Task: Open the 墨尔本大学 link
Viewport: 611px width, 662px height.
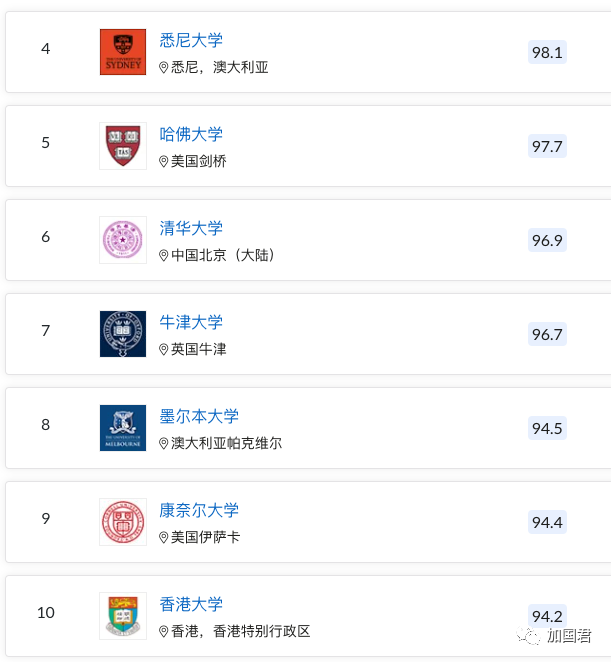Action: (x=199, y=416)
